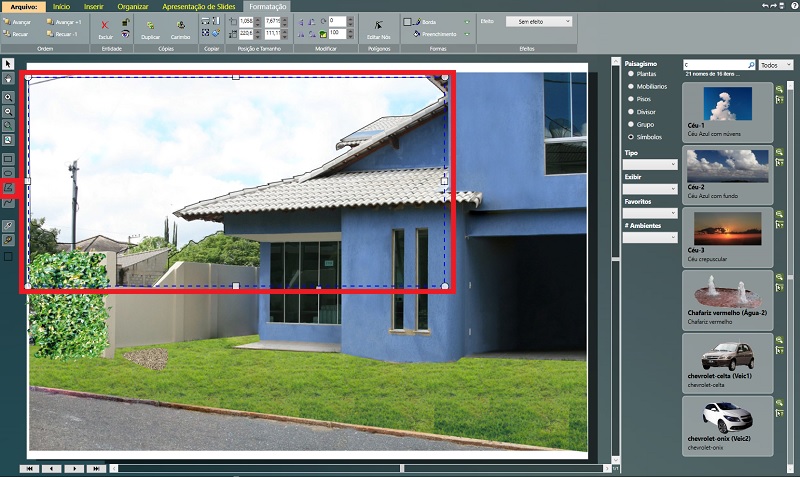This screenshot has width=800, height=477.
Task: Click the zoom in magnifier tool
Action: tap(9, 98)
